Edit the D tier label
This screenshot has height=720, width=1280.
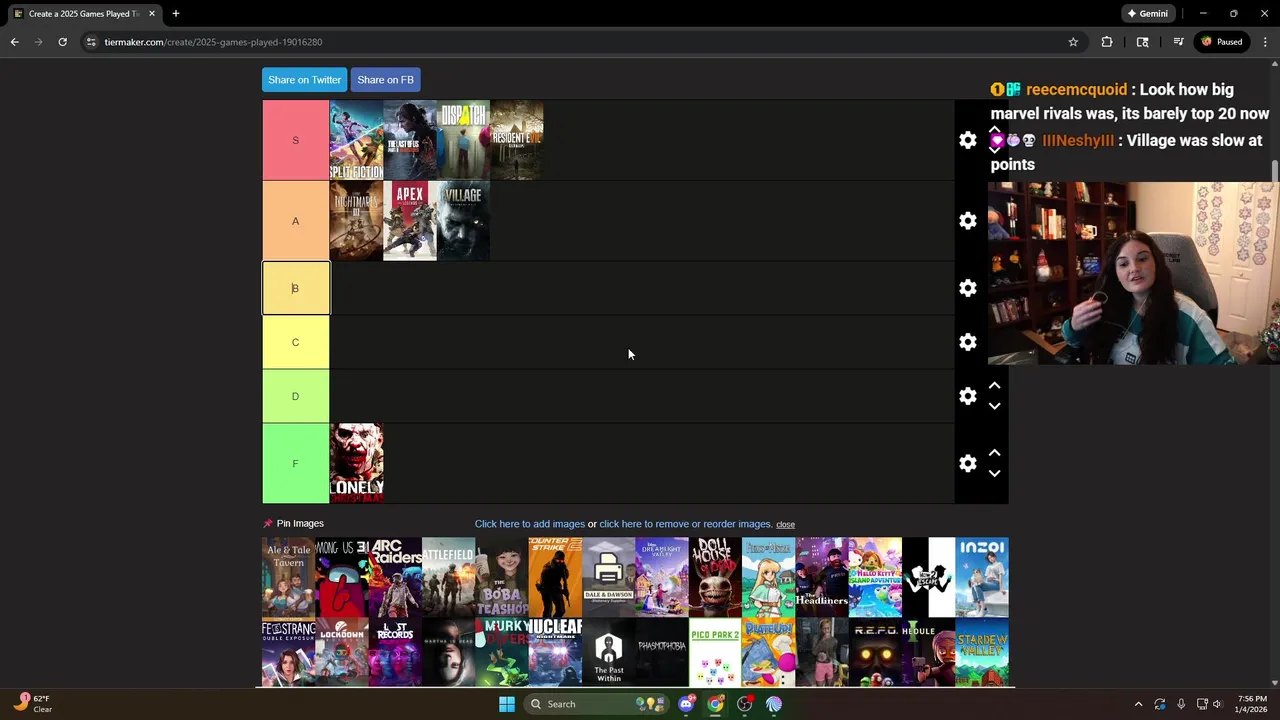click(x=295, y=396)
